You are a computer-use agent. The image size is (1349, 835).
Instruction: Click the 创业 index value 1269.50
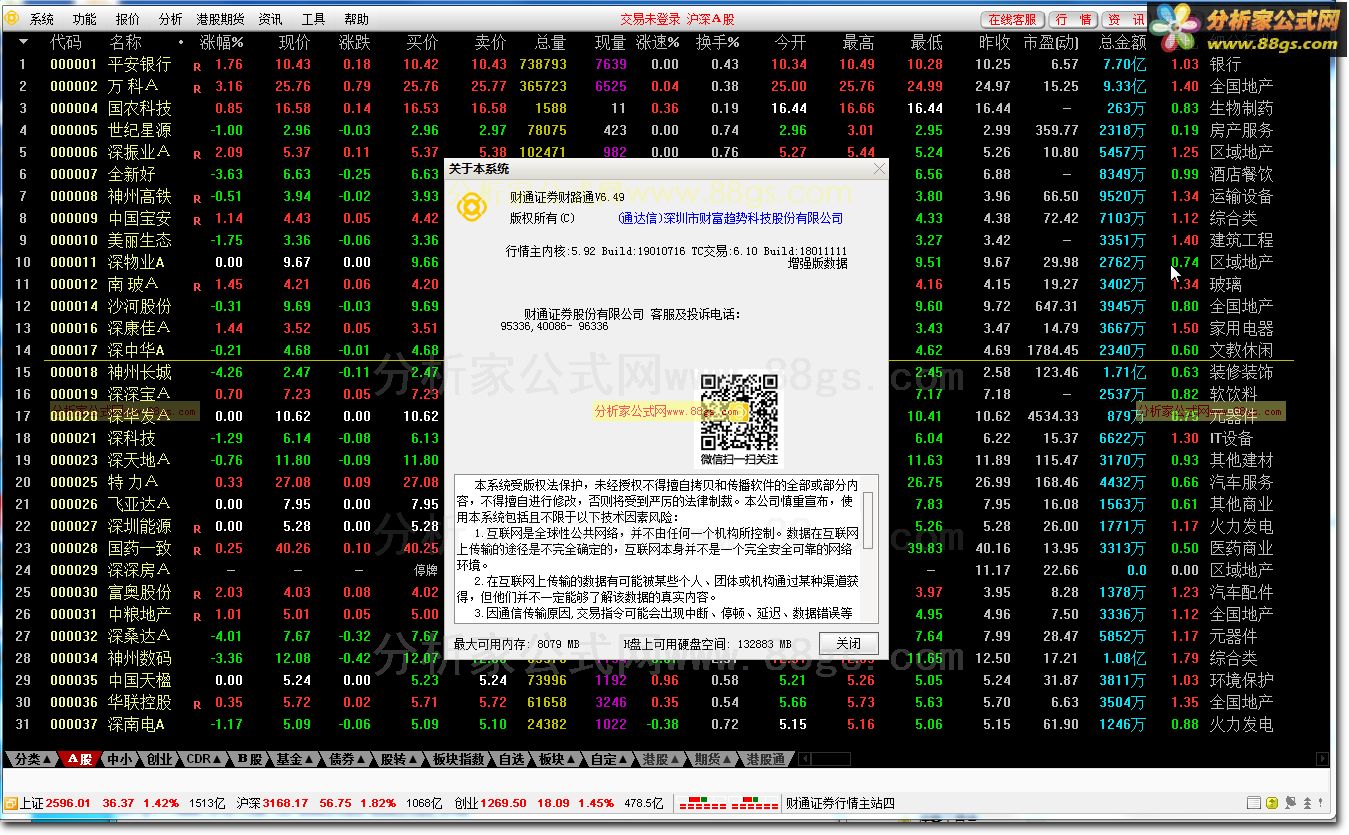pos(504,803)
